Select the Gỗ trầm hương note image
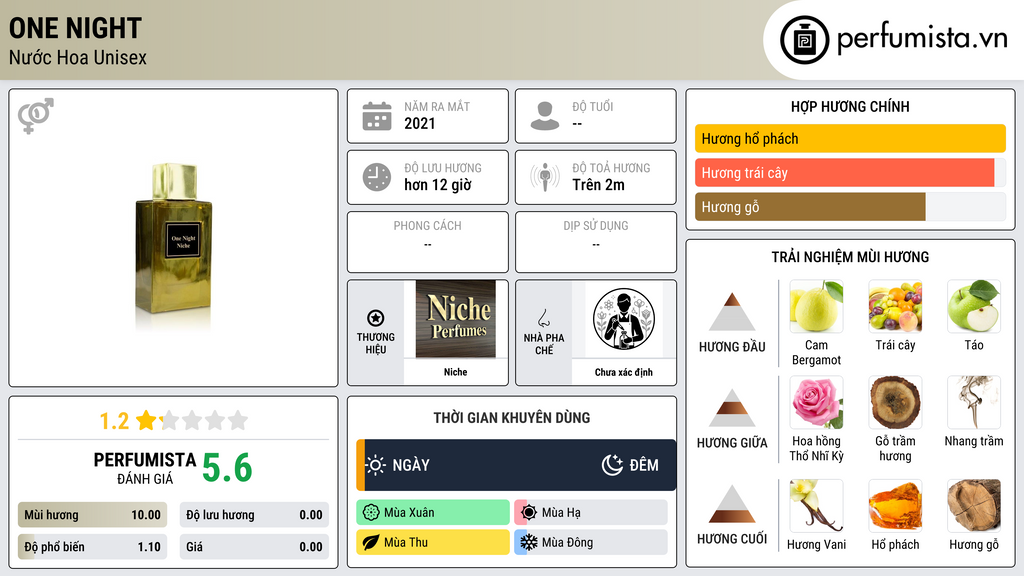This screenshot has width=1024, height=576. click(x=895, y=403)
